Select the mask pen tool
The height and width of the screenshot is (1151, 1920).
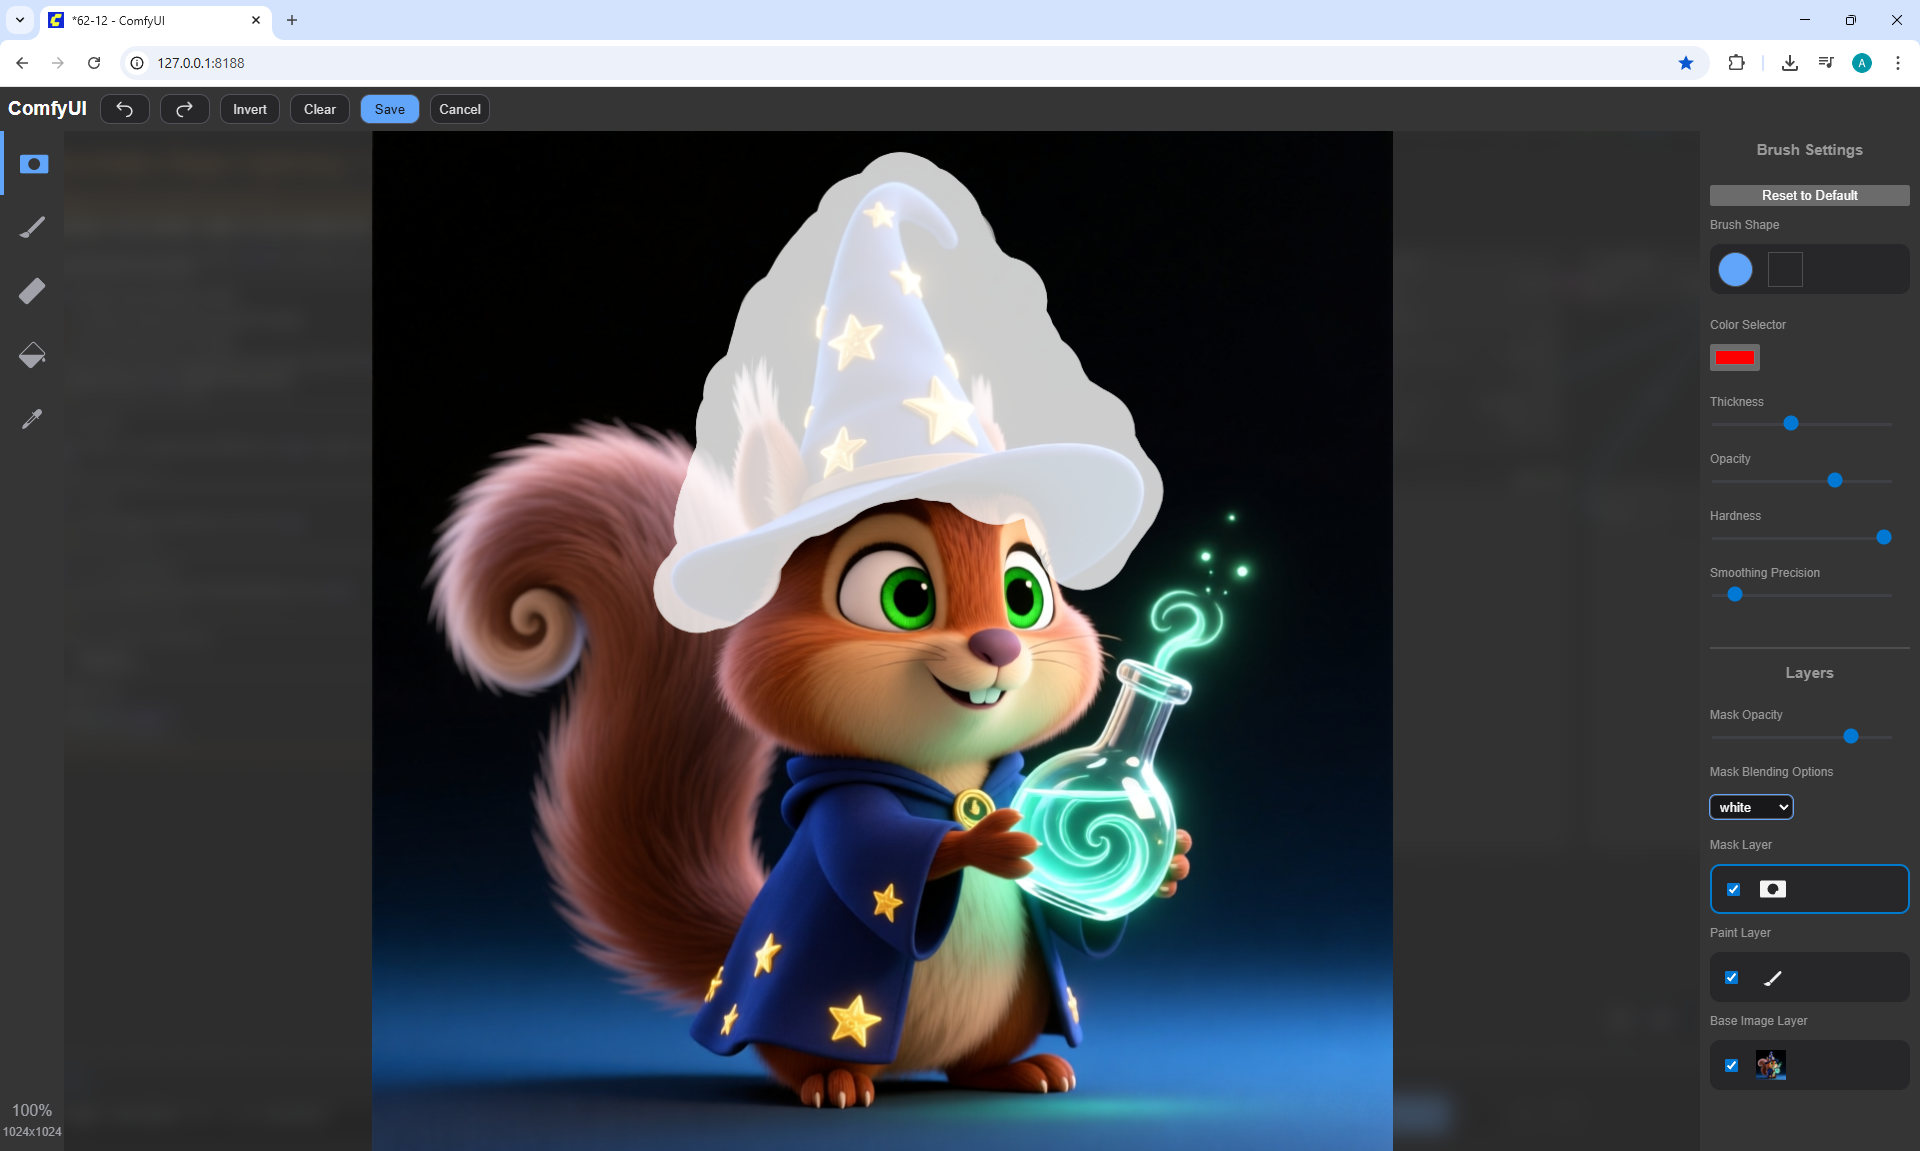[33, 164]
